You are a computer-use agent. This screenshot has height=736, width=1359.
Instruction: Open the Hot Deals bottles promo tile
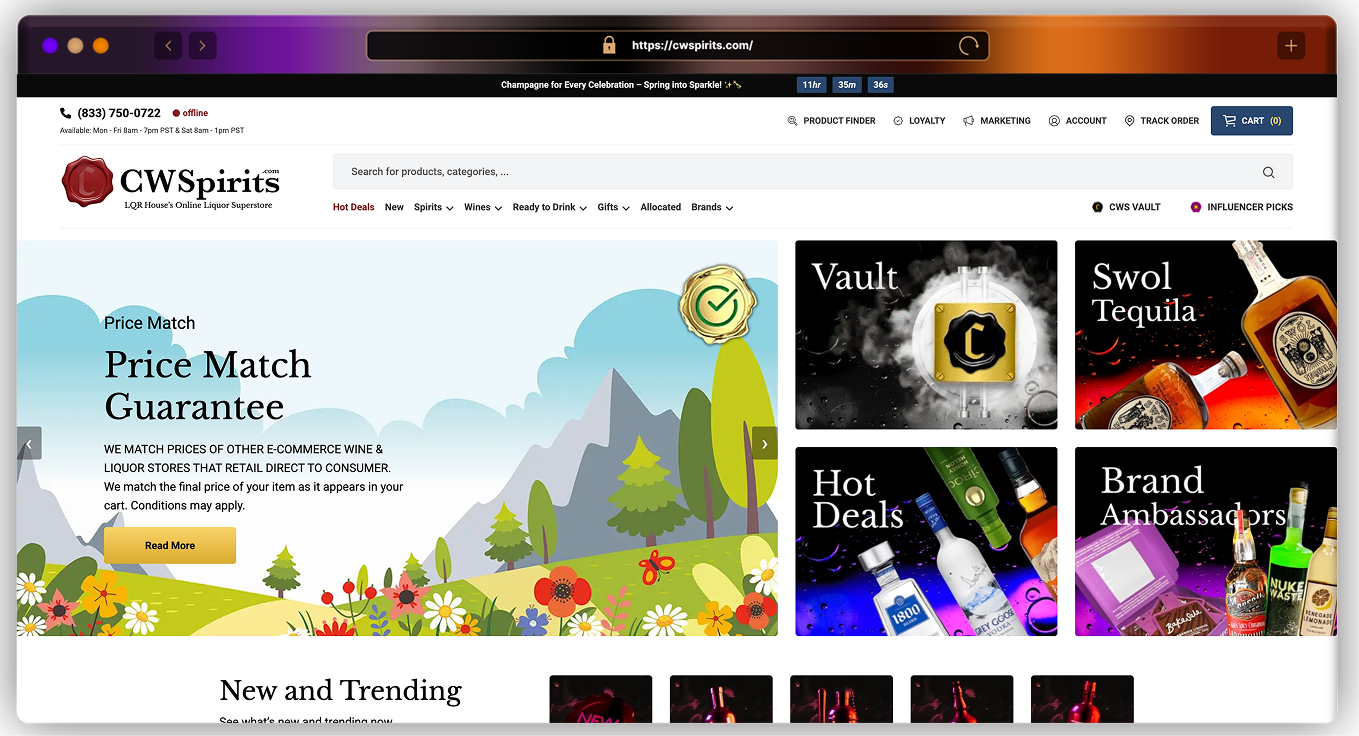[x=926, y=541]
